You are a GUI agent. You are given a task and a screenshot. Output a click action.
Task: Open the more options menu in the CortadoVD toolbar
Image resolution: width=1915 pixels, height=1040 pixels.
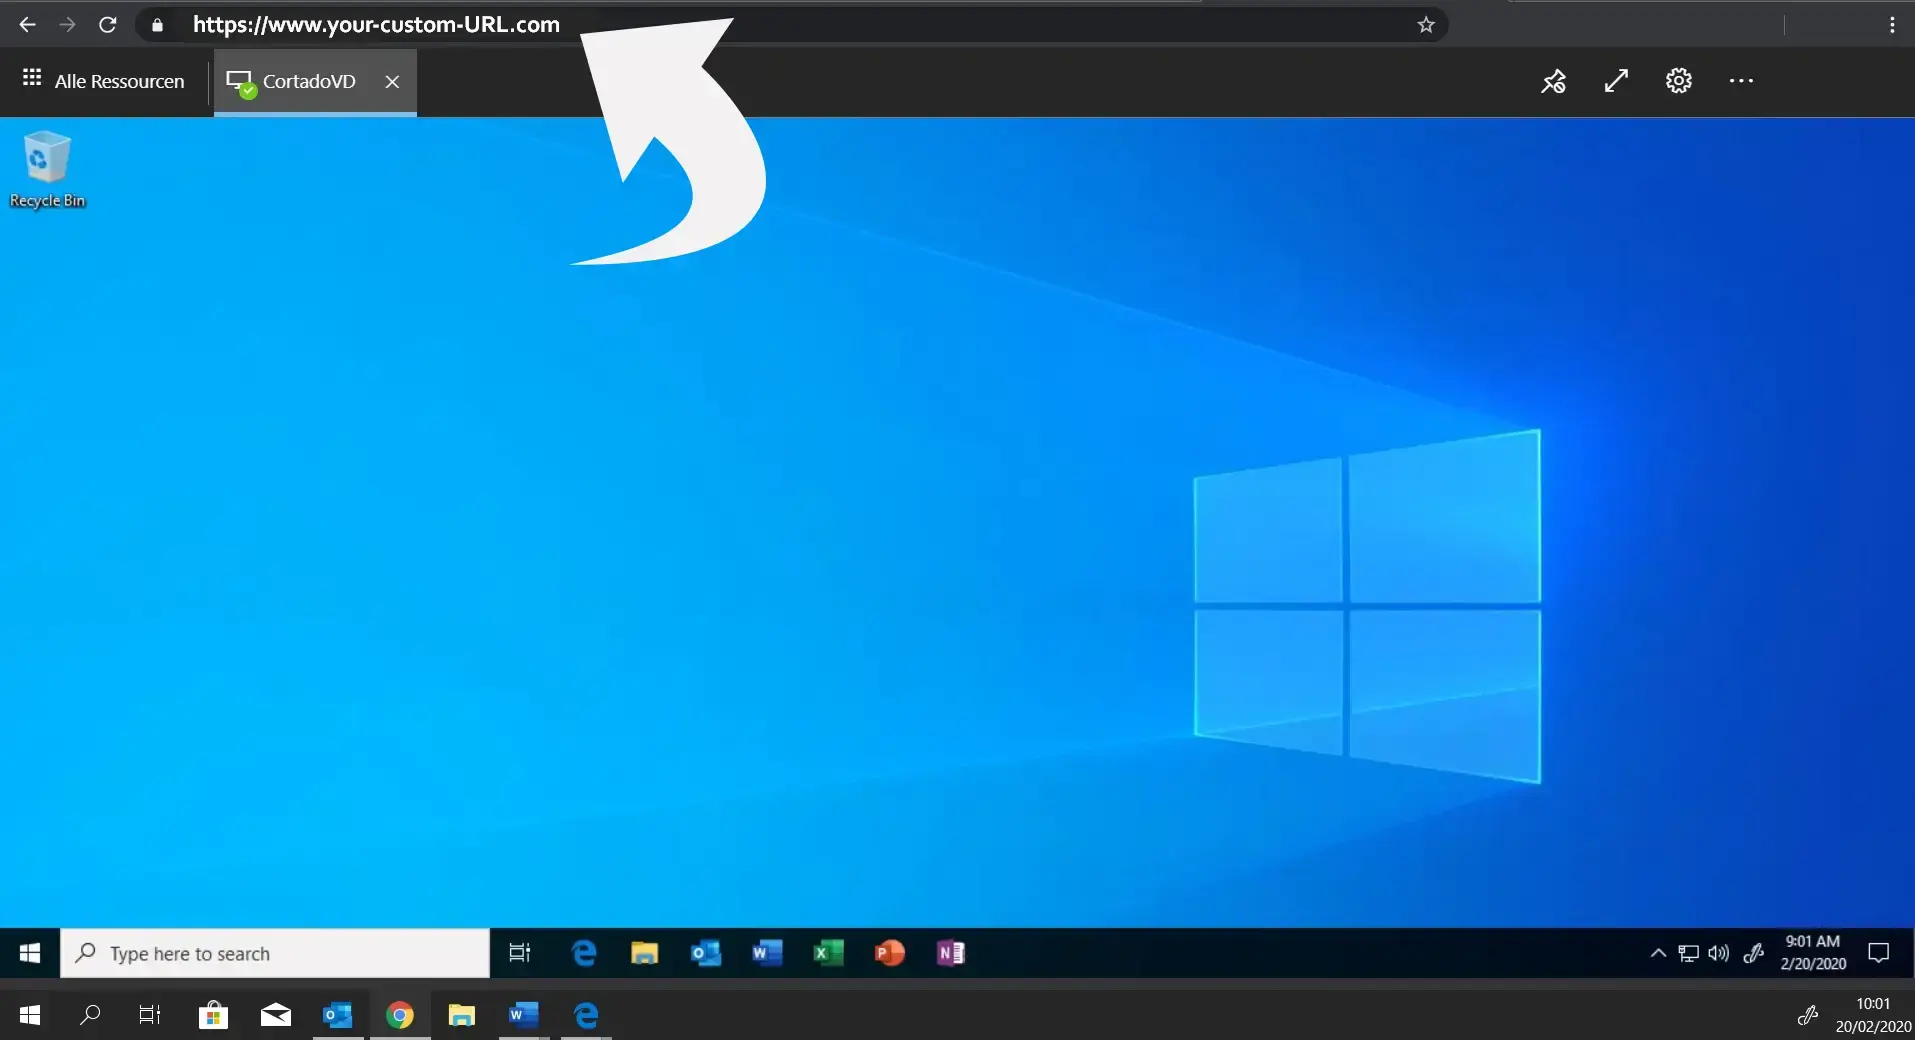point(1741,81)
